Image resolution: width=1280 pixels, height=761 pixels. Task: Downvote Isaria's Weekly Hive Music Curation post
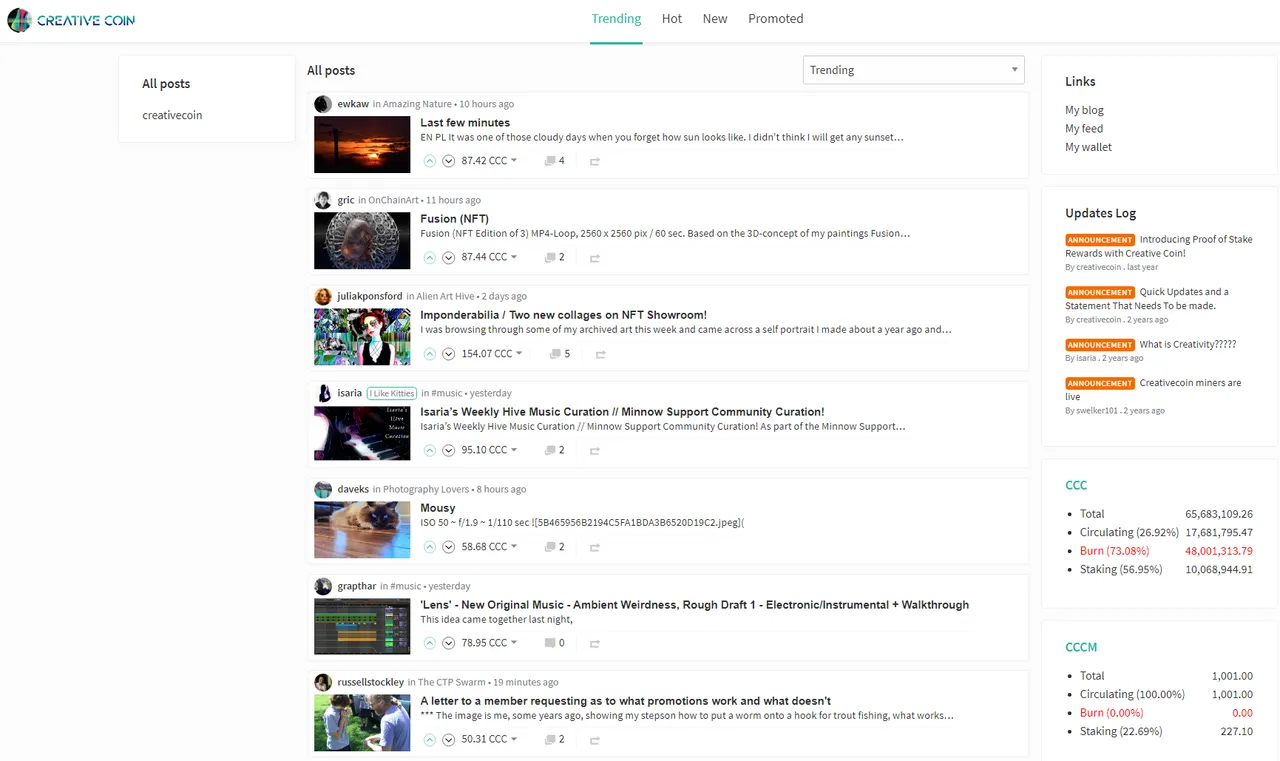449,450
